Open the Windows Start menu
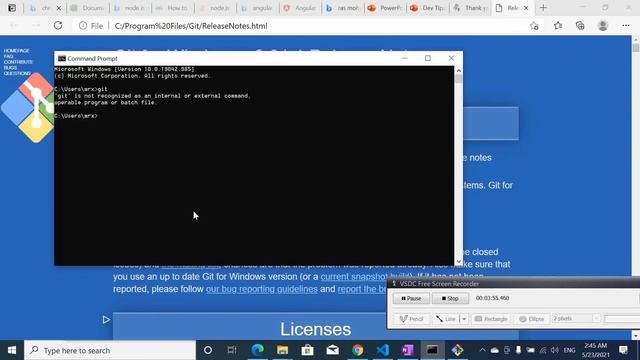Screen dimensions: 640x360 (x=12, y=350)
